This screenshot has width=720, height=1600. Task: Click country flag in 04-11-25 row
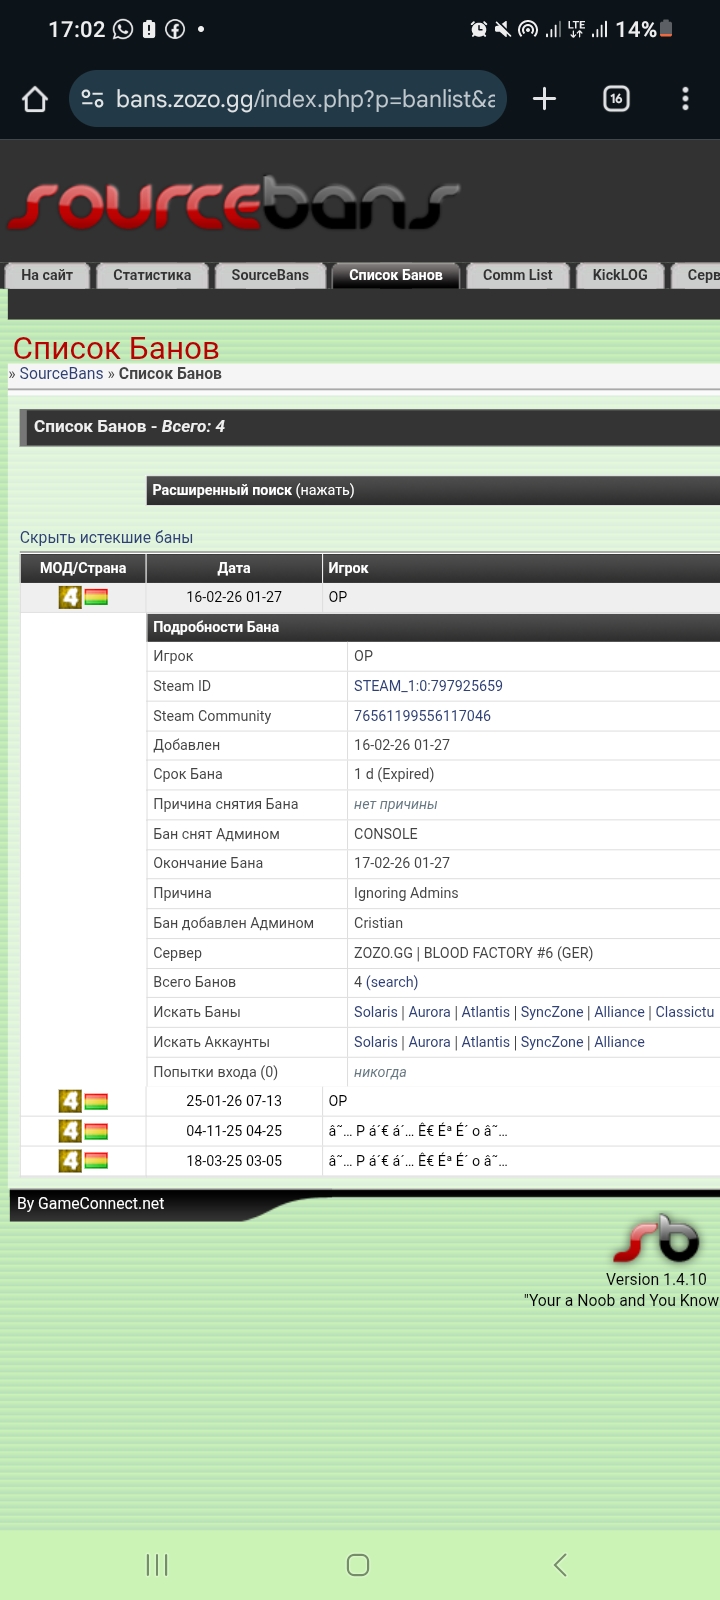click(x=96, y=1131)
